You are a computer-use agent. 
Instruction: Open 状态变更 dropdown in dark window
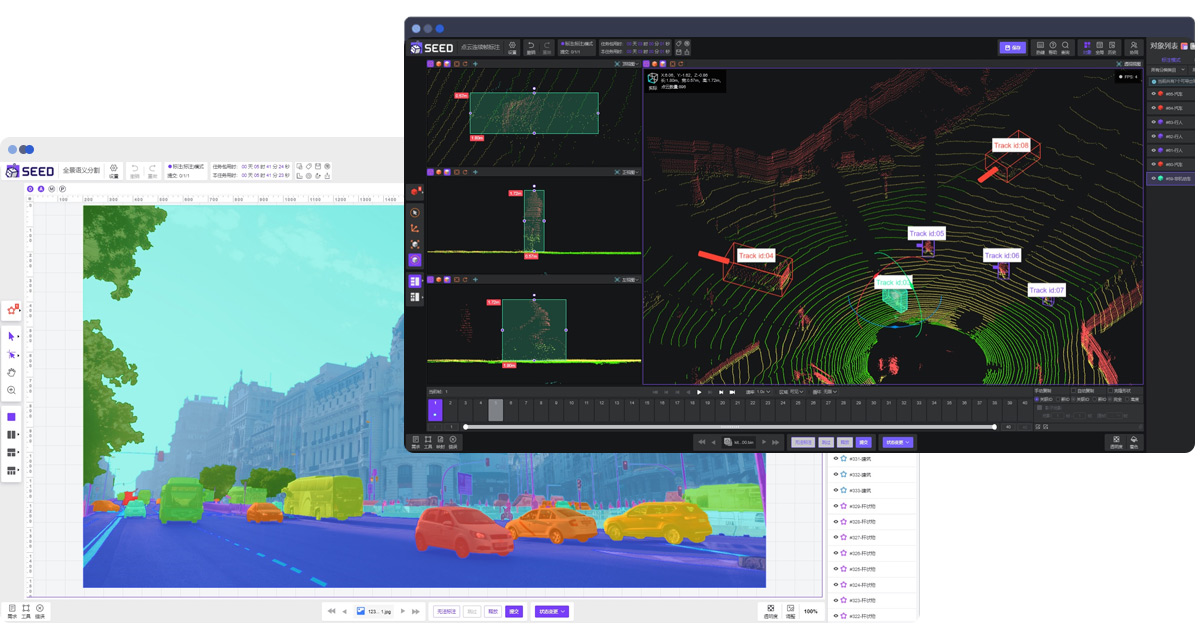(x=897, y=442)
